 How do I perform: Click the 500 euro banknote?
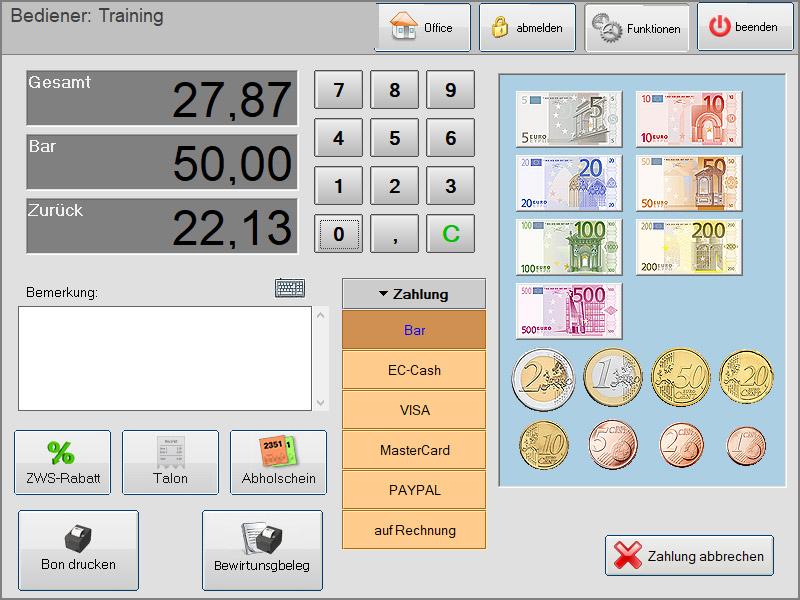coord(569,311)
